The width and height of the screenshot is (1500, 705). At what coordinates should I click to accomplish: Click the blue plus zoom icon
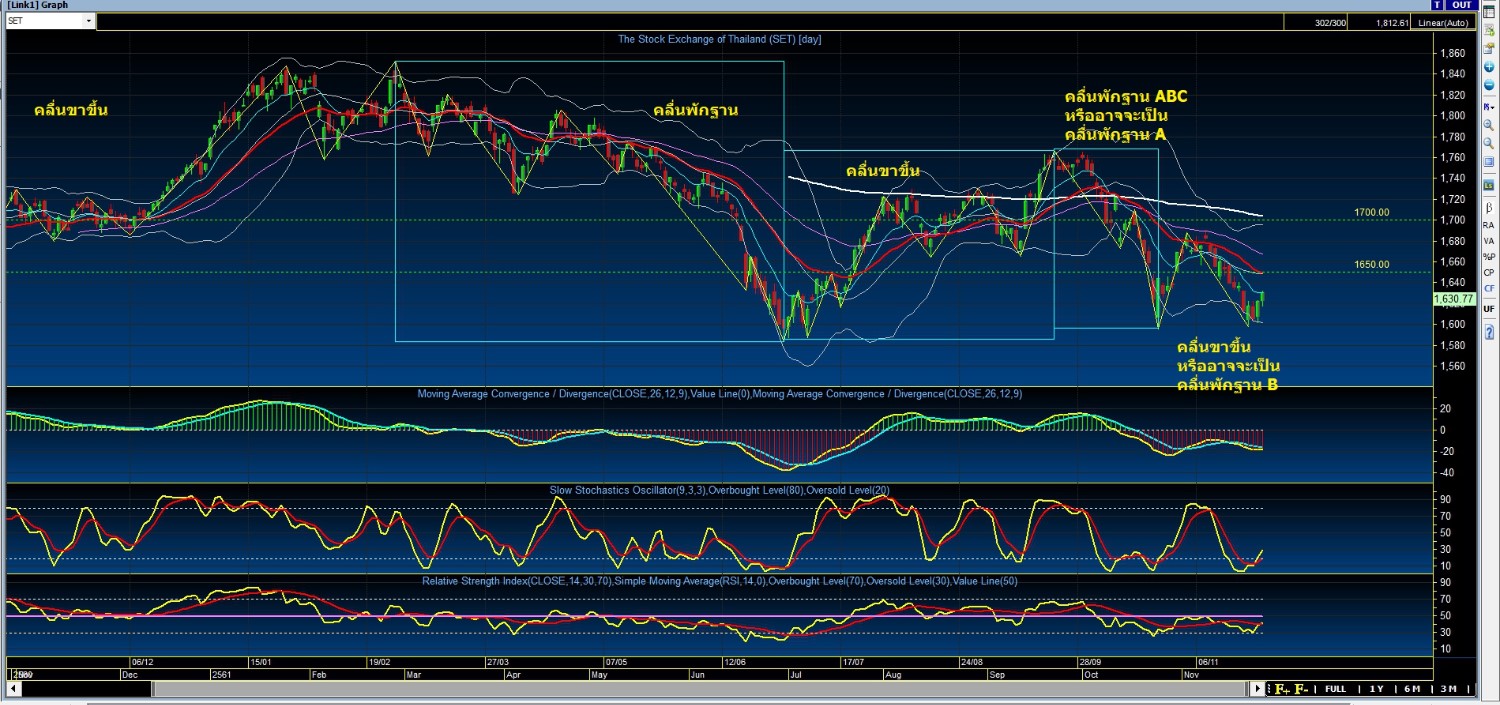tap(1488, 66)
